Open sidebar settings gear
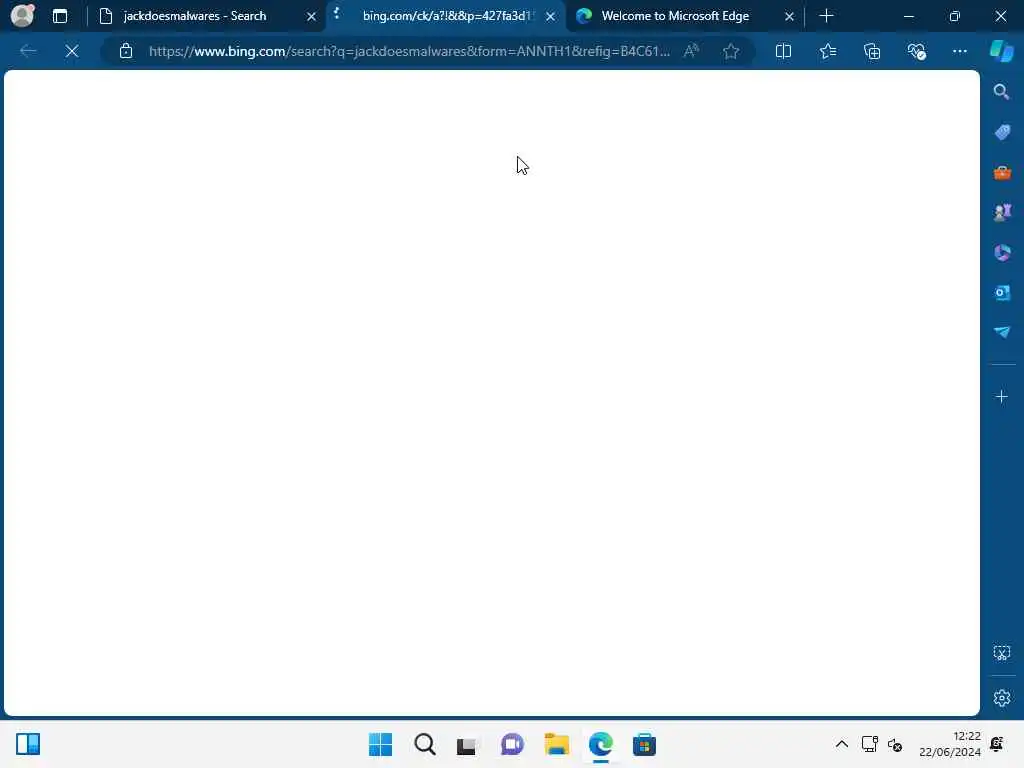Screen dimensions: 1024x768 [x=1002, y=698]
